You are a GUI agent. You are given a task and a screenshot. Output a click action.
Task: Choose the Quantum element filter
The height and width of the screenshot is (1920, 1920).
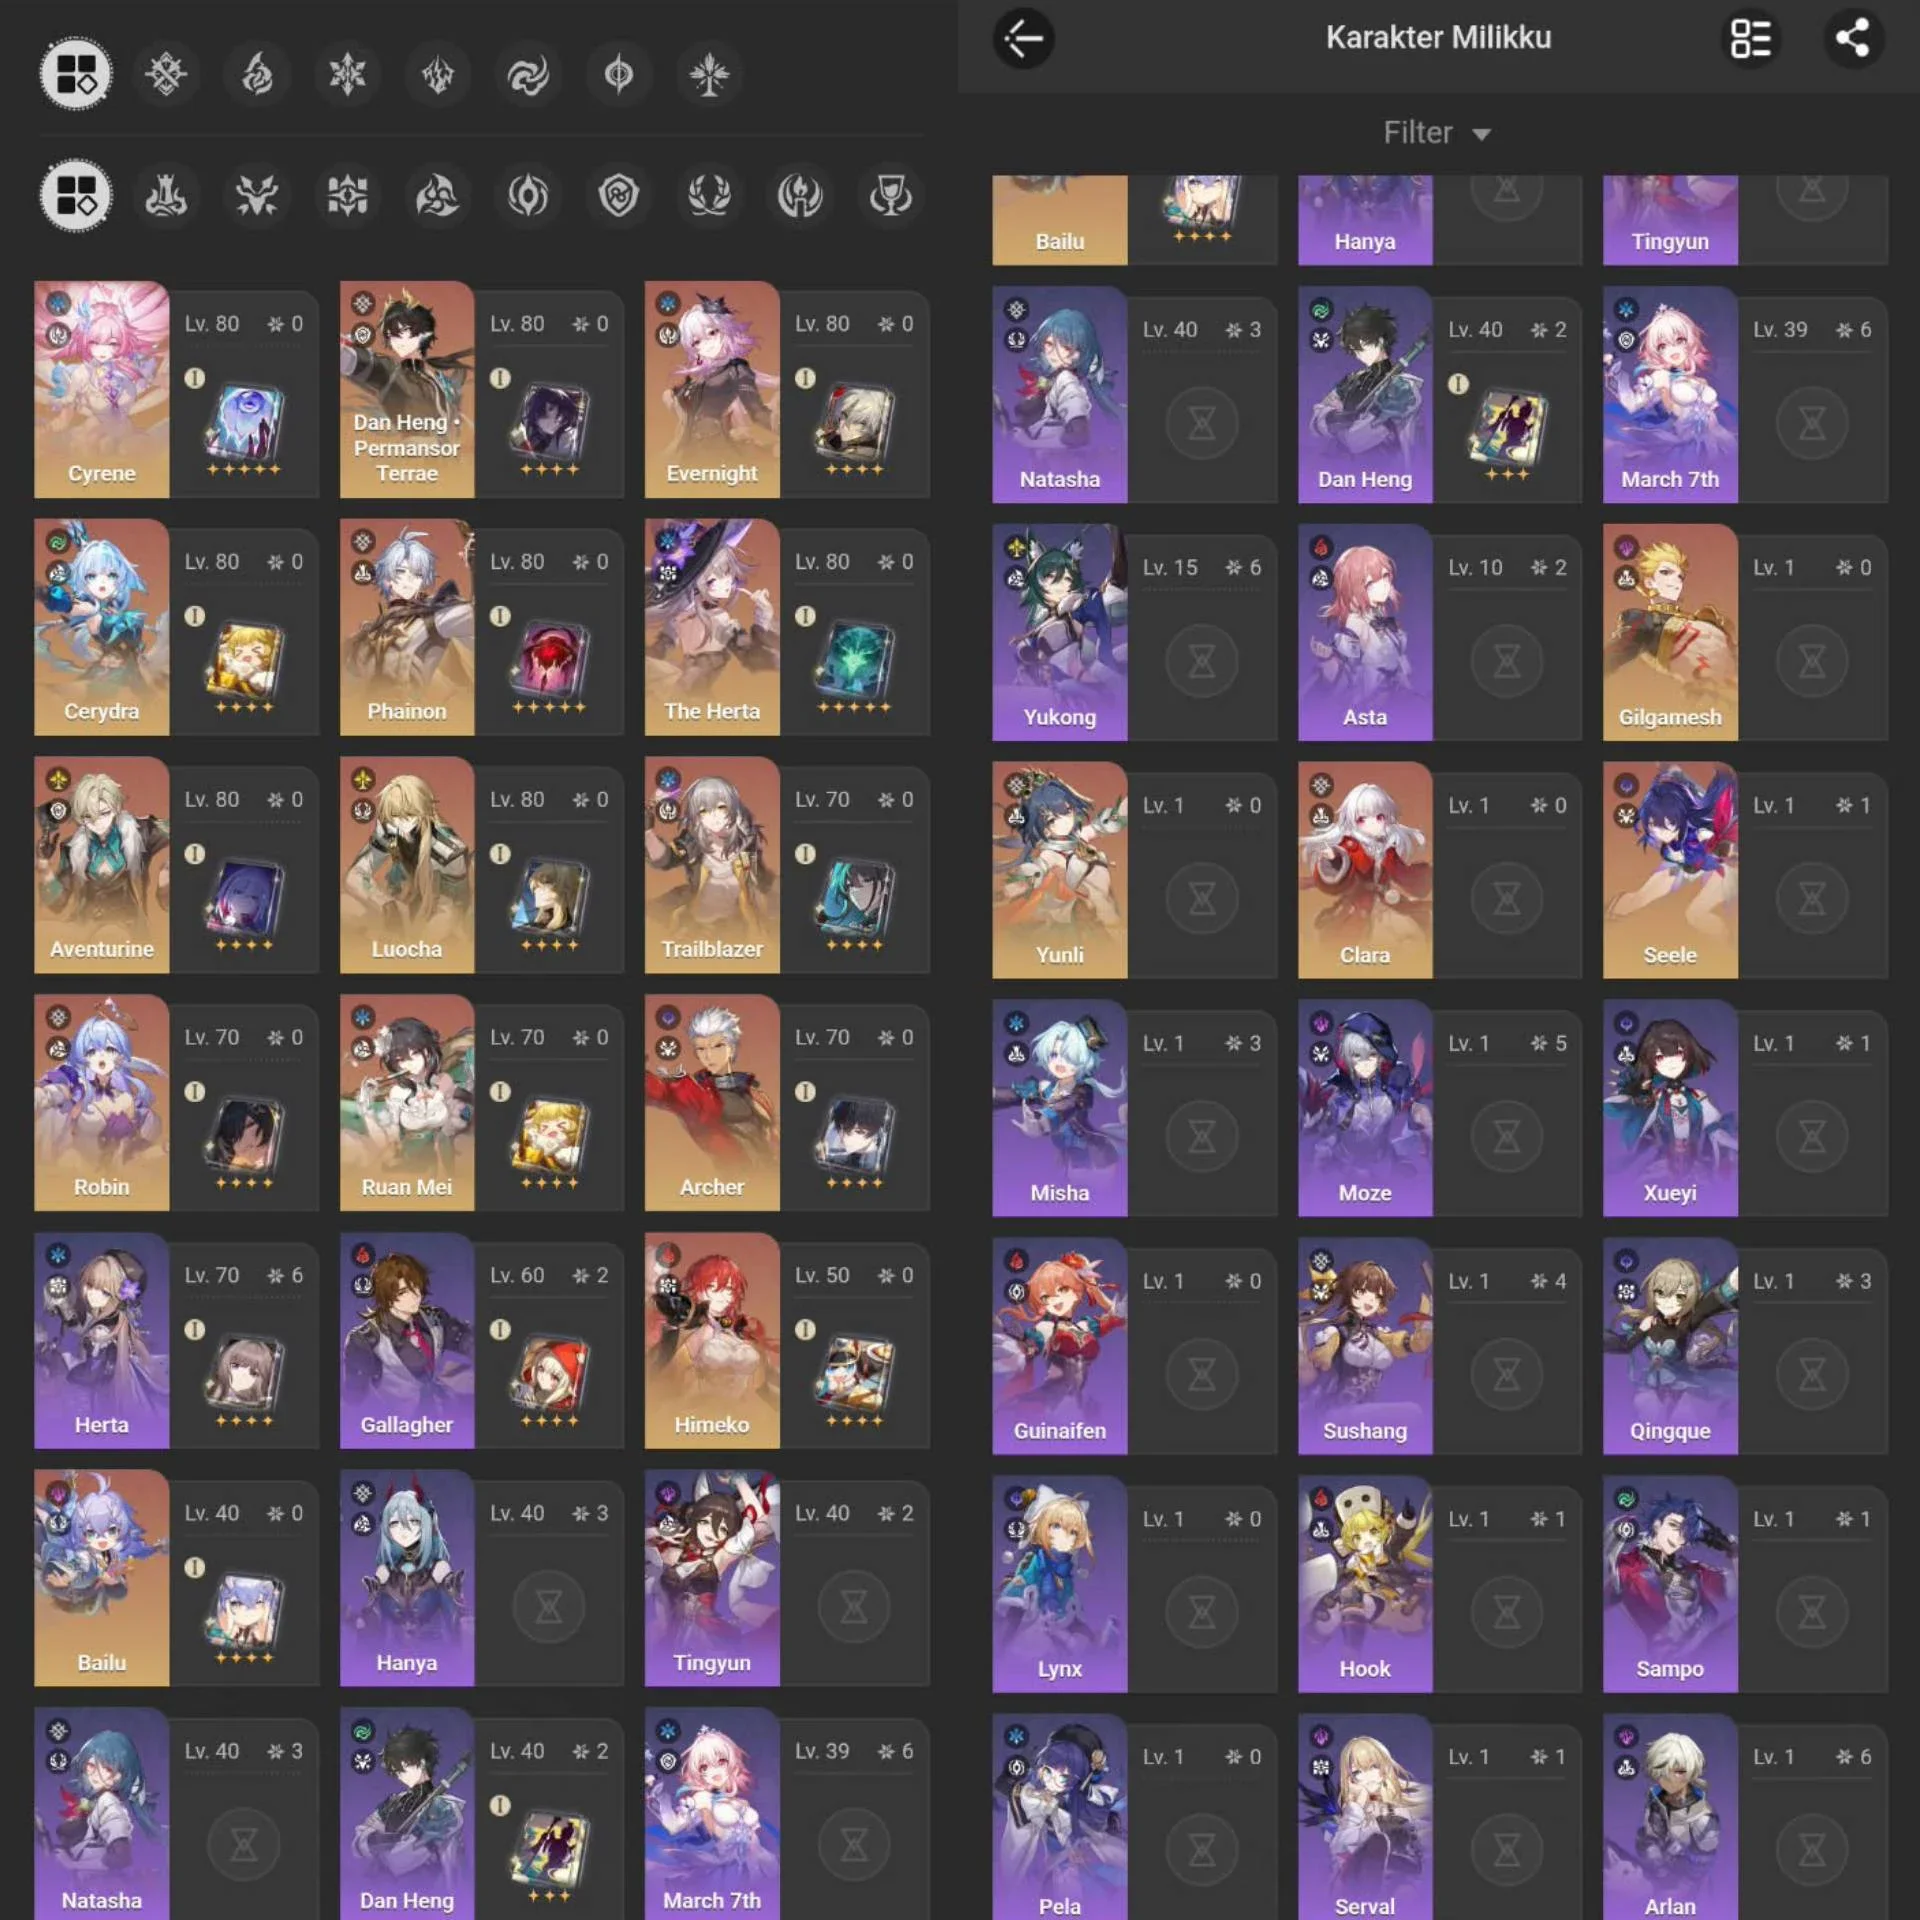(x=619, y=74)
